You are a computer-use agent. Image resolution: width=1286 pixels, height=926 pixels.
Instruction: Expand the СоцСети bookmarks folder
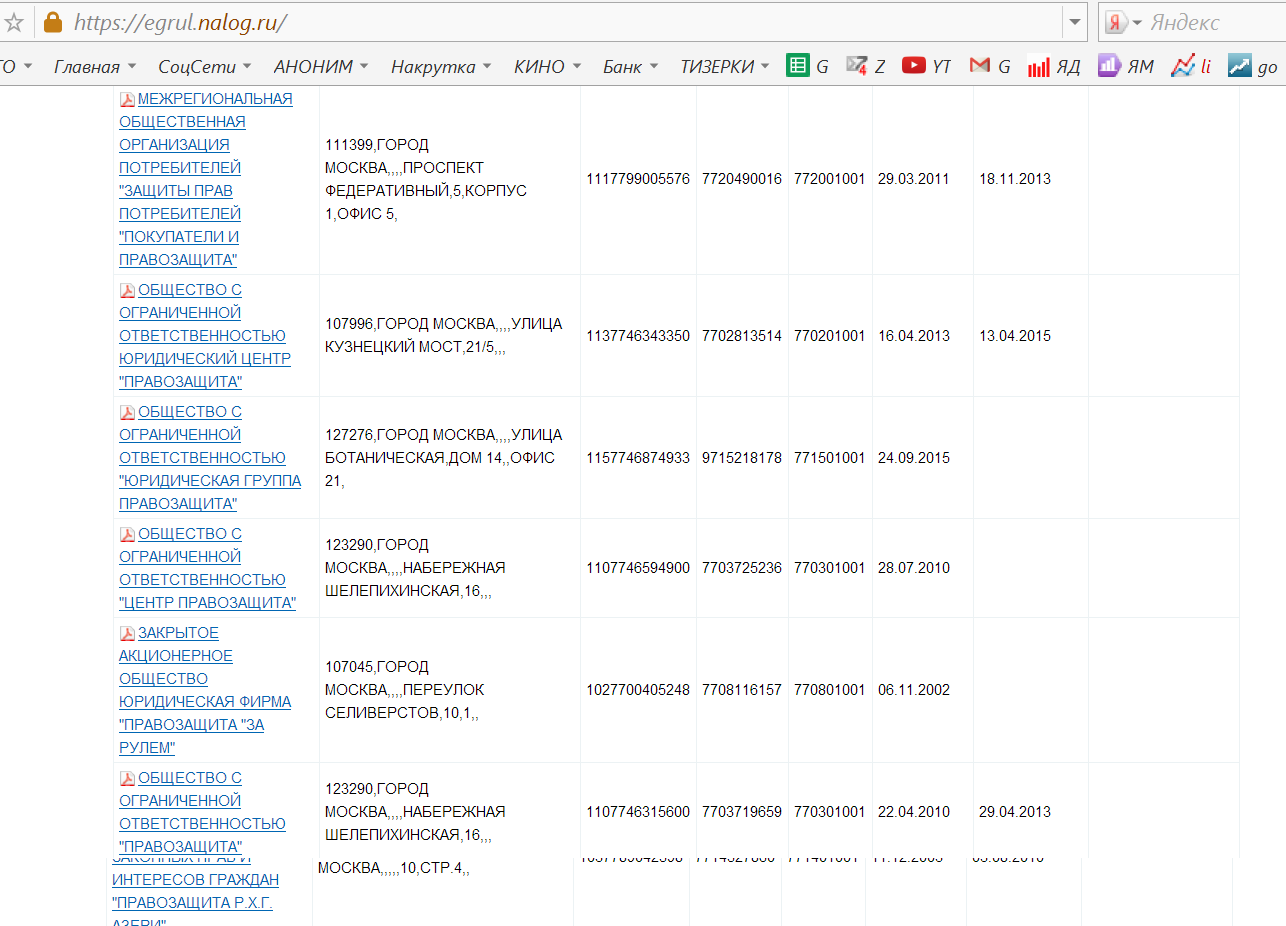(207, 66)
